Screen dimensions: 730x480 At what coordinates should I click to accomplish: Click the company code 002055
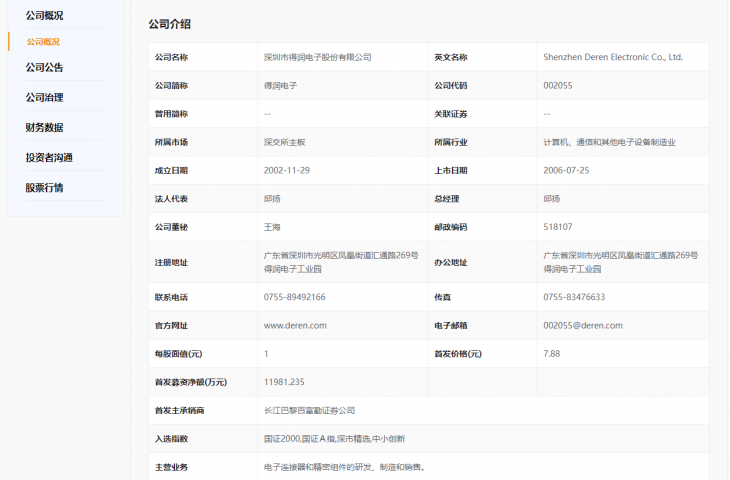pyautogui.click(x=558, y=86)
